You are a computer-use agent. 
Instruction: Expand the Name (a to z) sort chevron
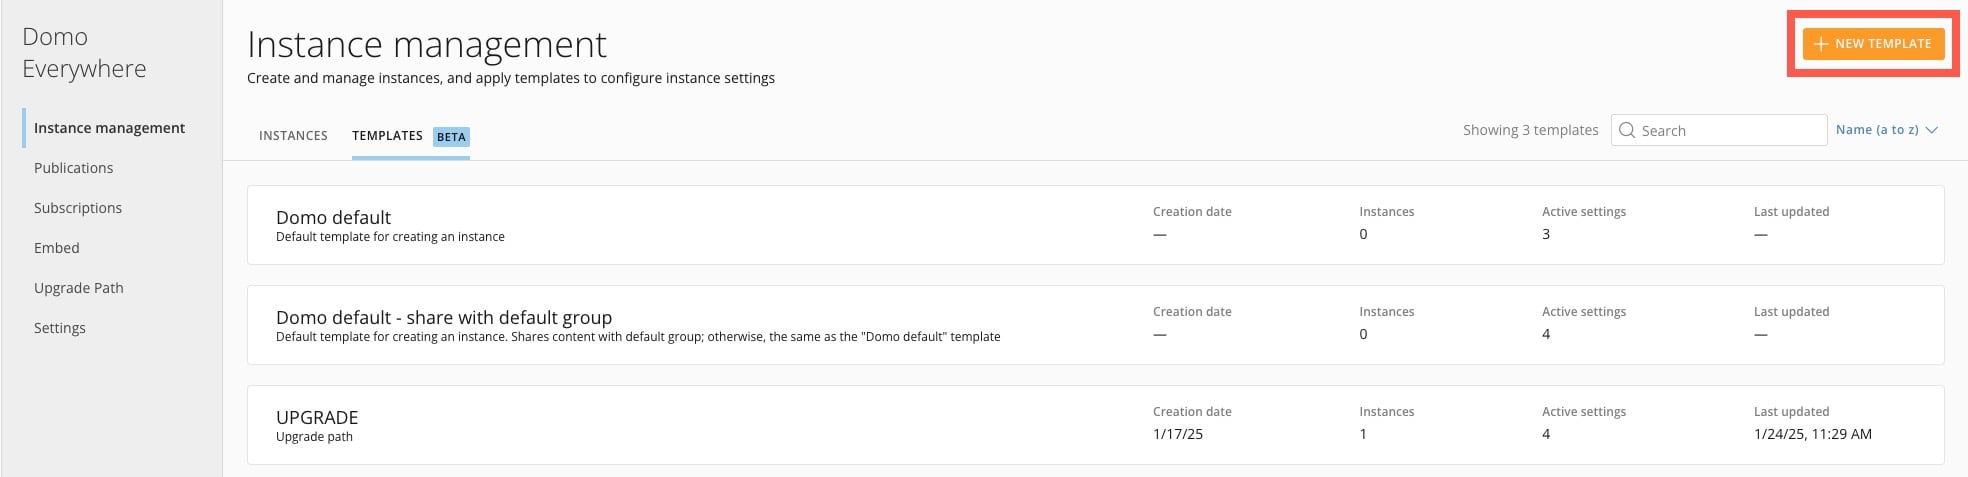point(1931,130)
